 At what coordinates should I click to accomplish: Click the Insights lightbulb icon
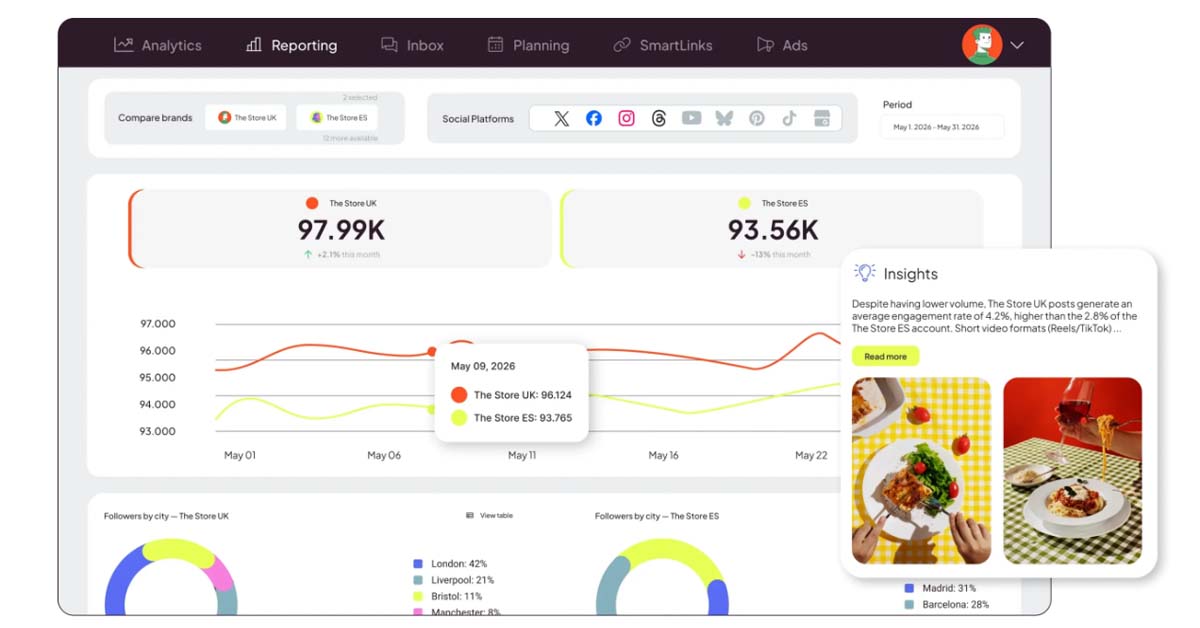click(864, 273)
